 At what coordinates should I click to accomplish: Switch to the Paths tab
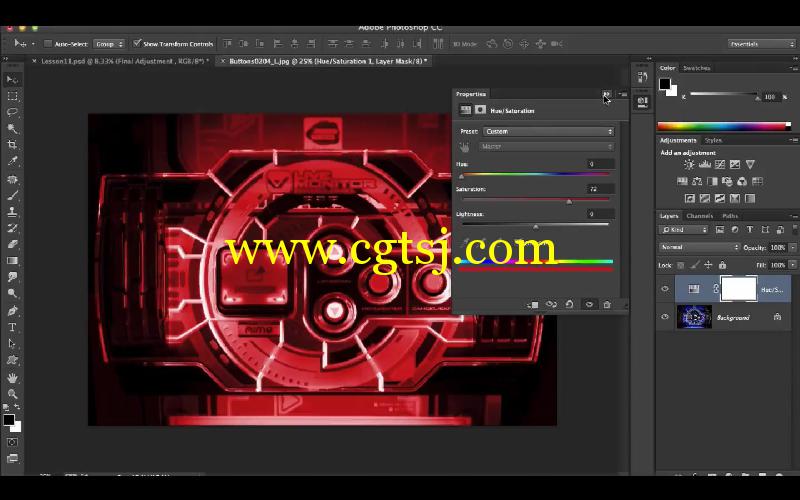(x=730, y=216)
